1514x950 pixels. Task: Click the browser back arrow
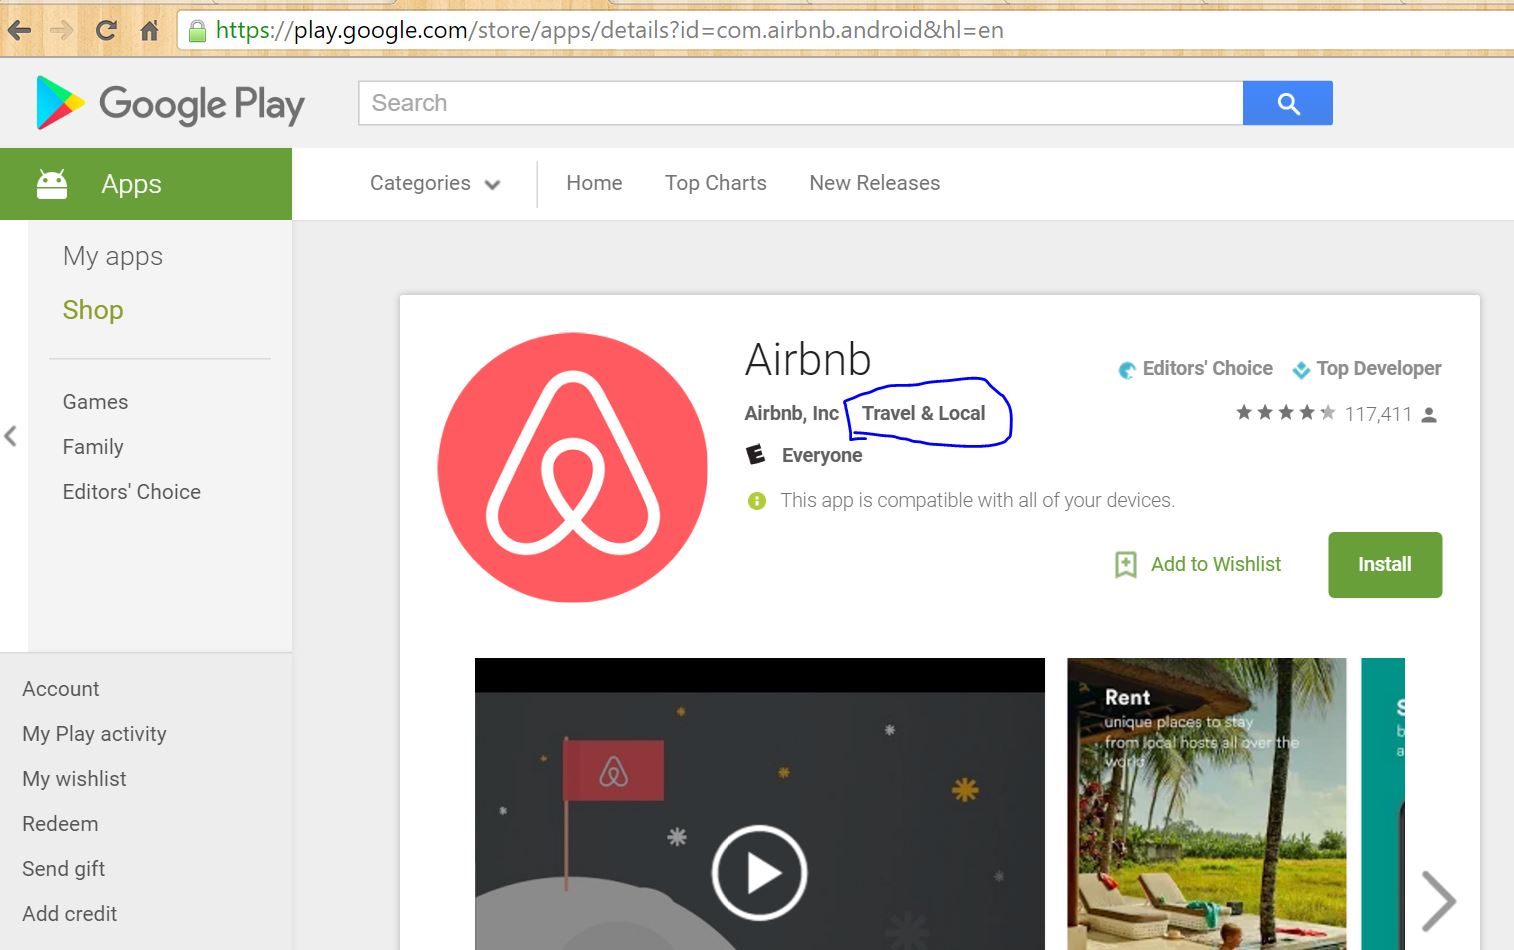(x=19, y=31)
